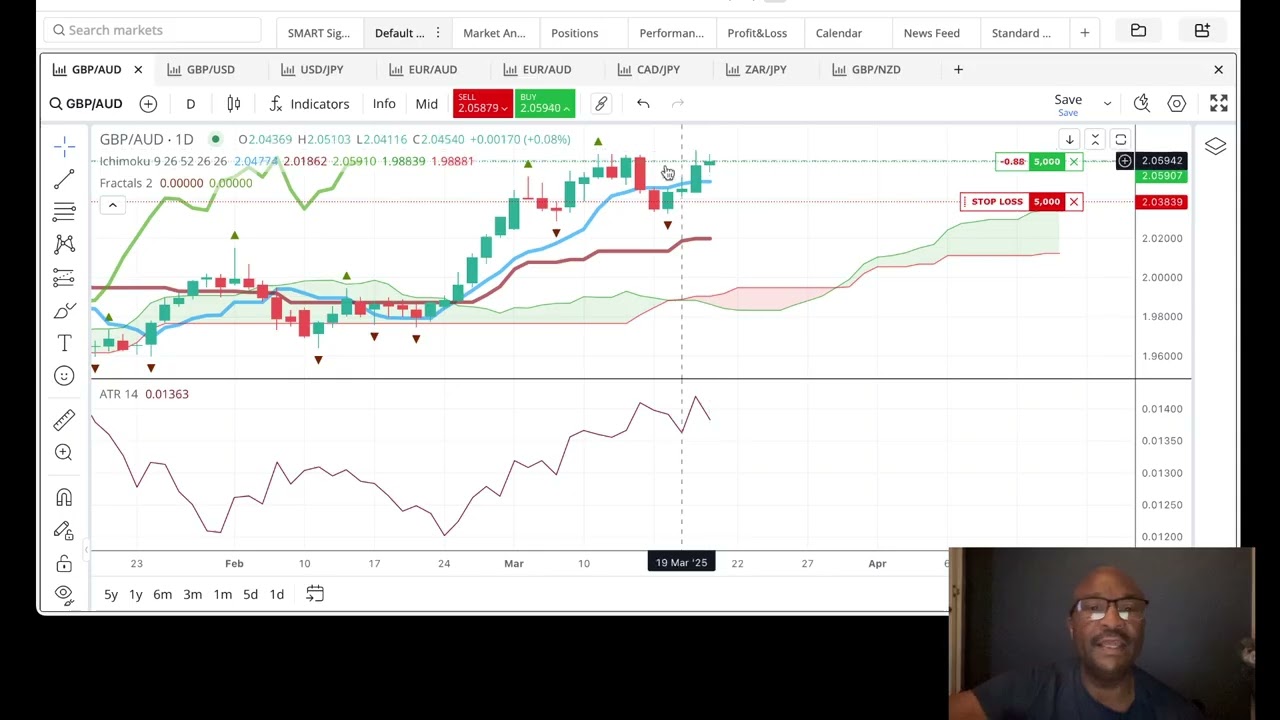Hide all drawings with eye icon
The image size is (1280, 720).
(64, 594)
